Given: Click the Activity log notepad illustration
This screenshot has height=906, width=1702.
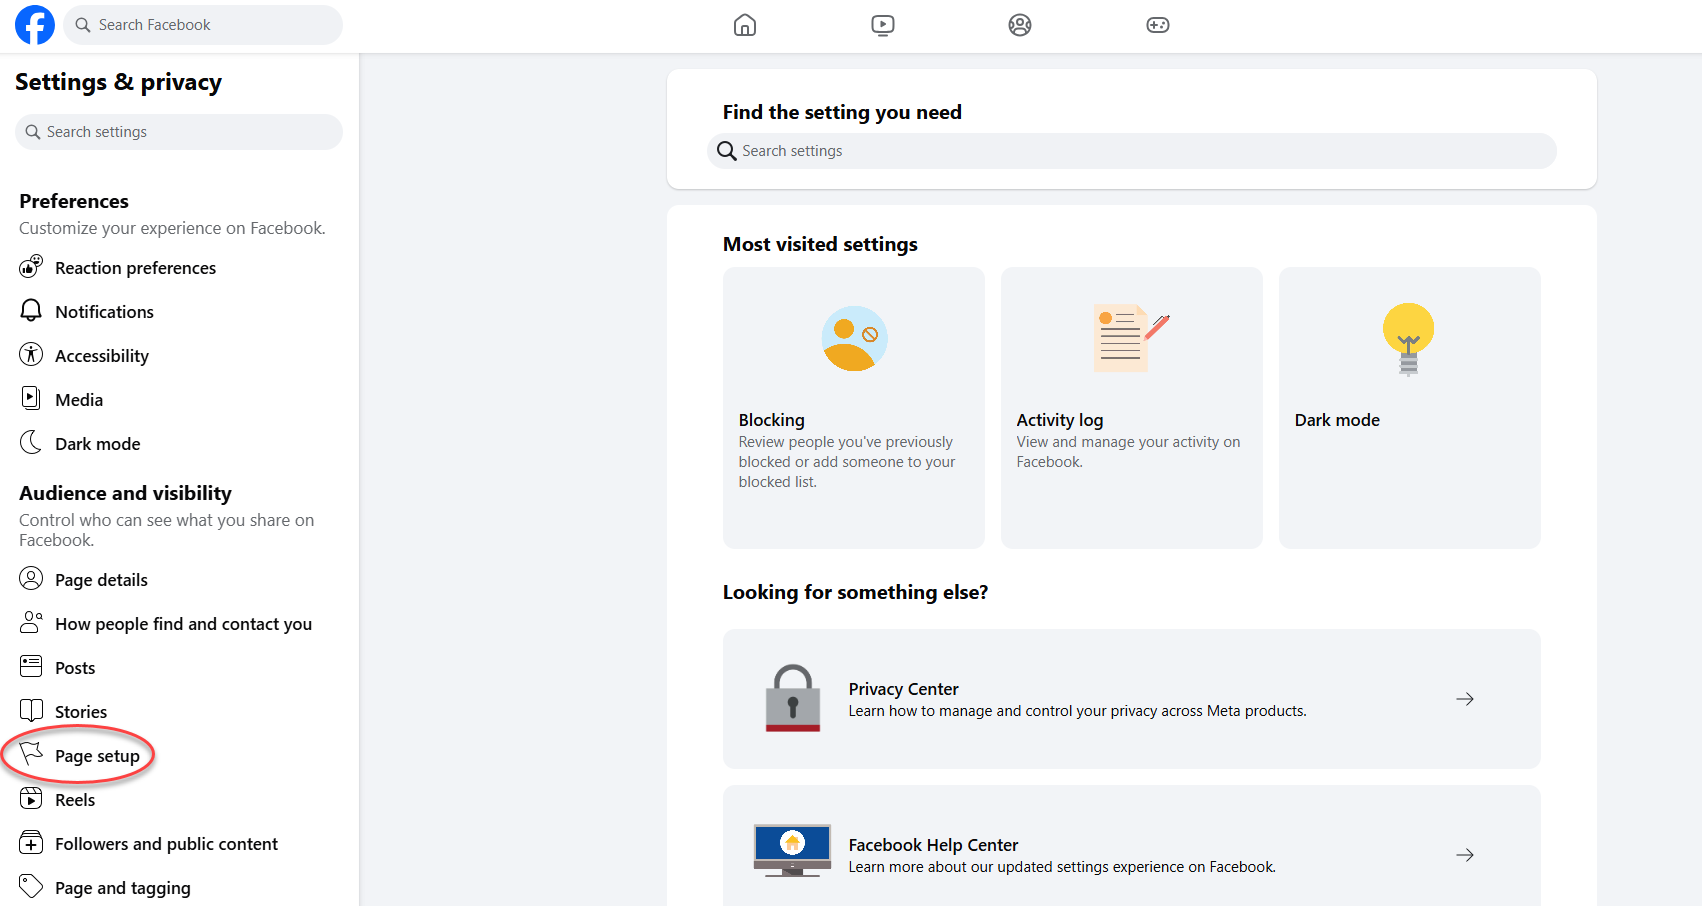Looking at the screenshot, I should coord(1131,338).
